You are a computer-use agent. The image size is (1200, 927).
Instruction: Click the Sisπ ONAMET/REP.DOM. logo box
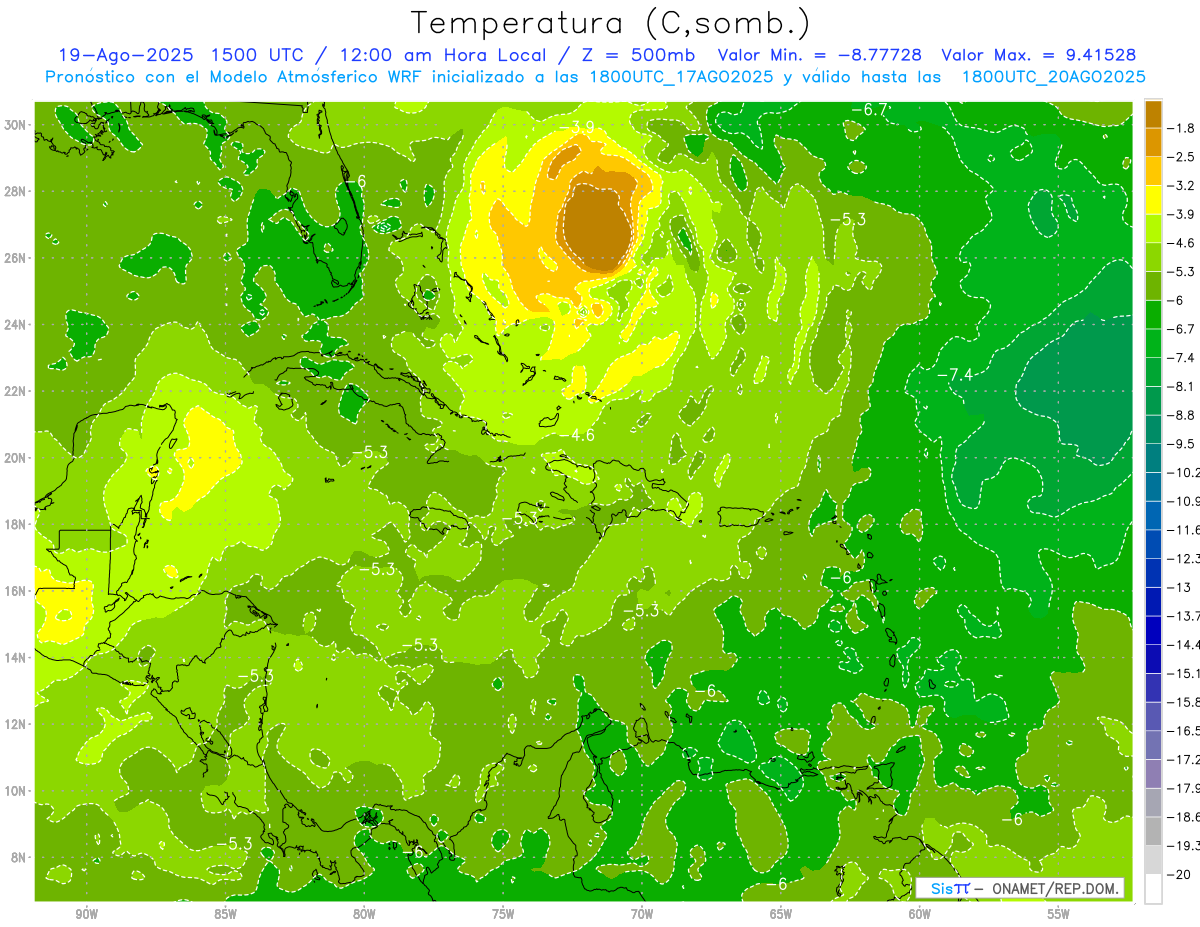(x=1020, y=888)
